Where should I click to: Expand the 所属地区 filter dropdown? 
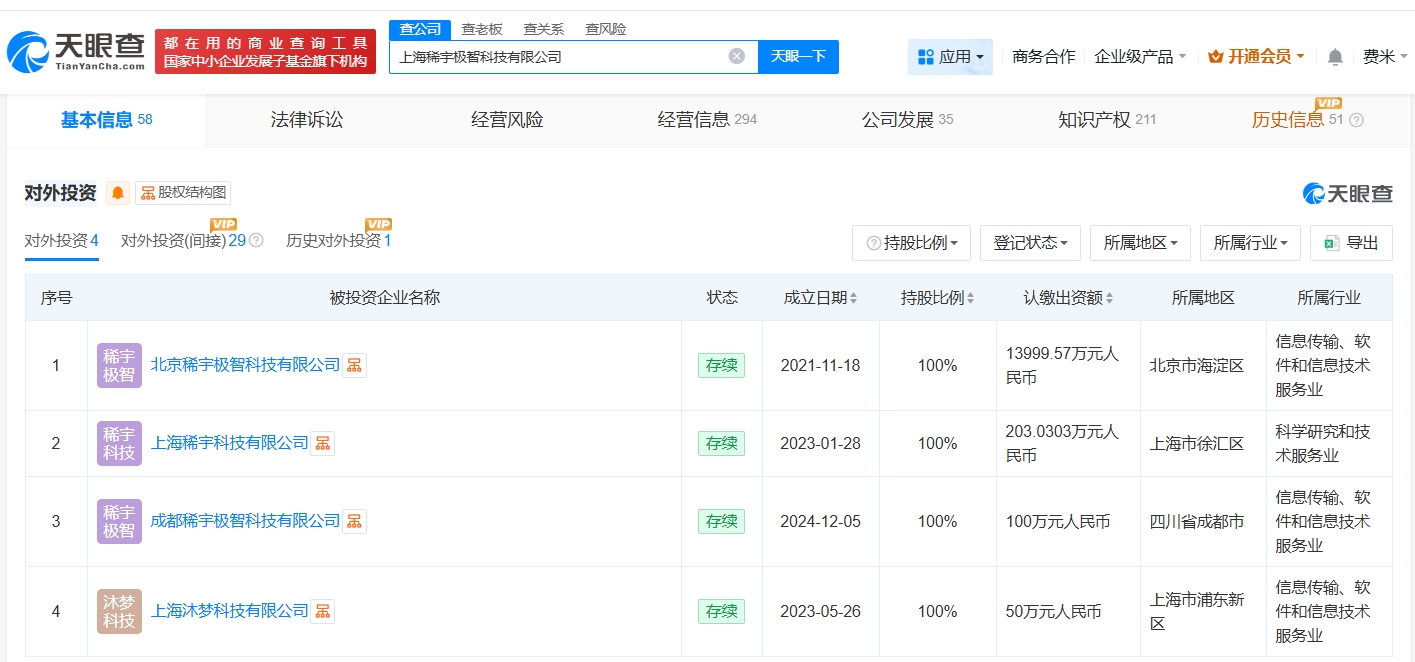click(1140, 243)
